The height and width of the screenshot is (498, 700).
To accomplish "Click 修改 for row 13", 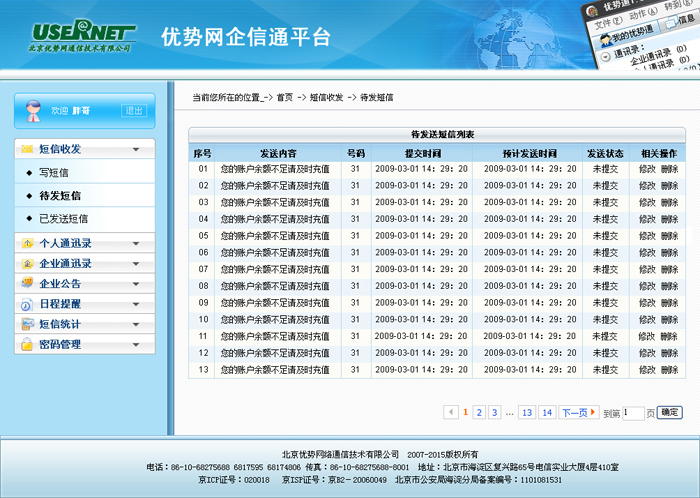I will pyautogui.click(x=647, y=369).
